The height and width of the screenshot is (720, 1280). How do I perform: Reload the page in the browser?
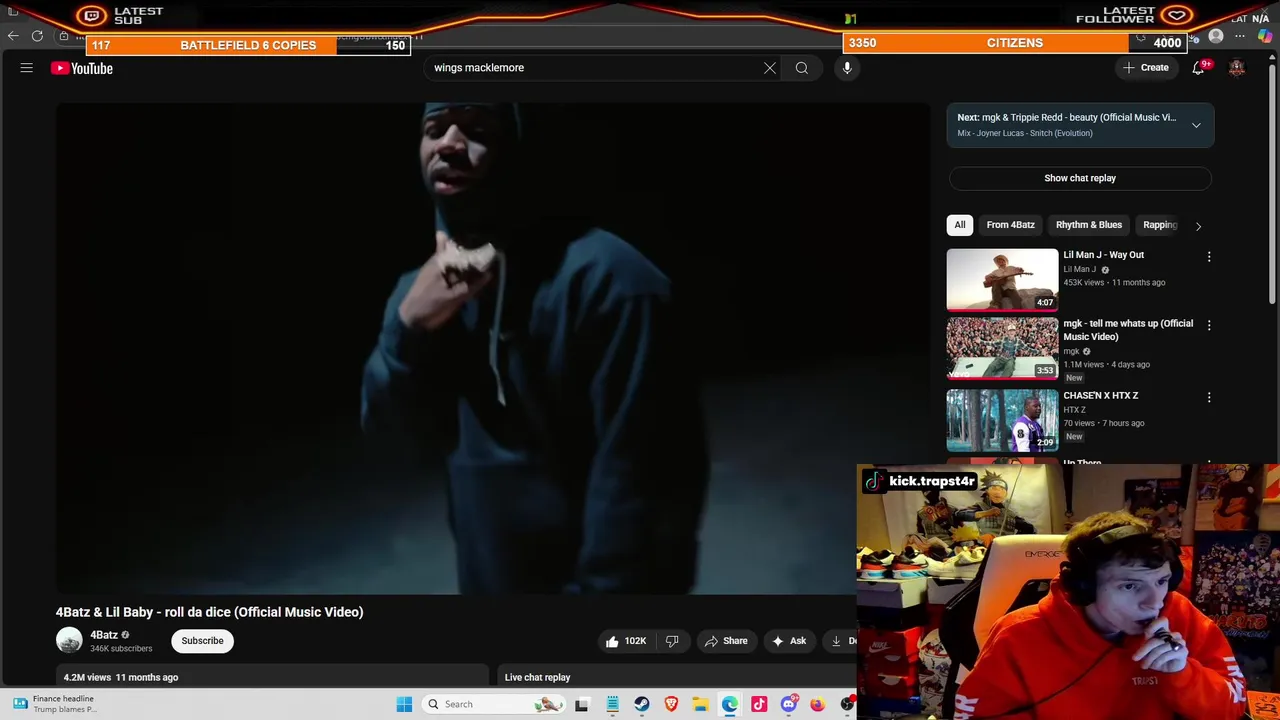tap(37, 36)
